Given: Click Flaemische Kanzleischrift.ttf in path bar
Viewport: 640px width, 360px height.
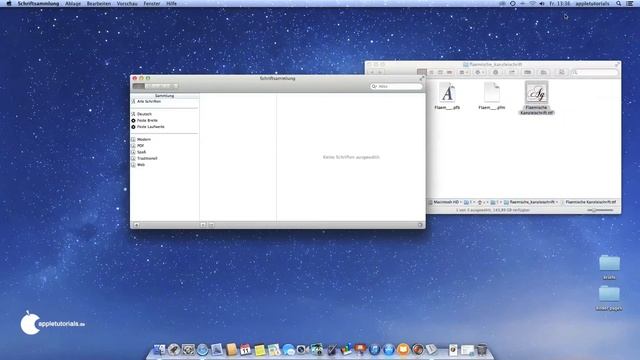Looking at the screenshot, I should (588, 202).
